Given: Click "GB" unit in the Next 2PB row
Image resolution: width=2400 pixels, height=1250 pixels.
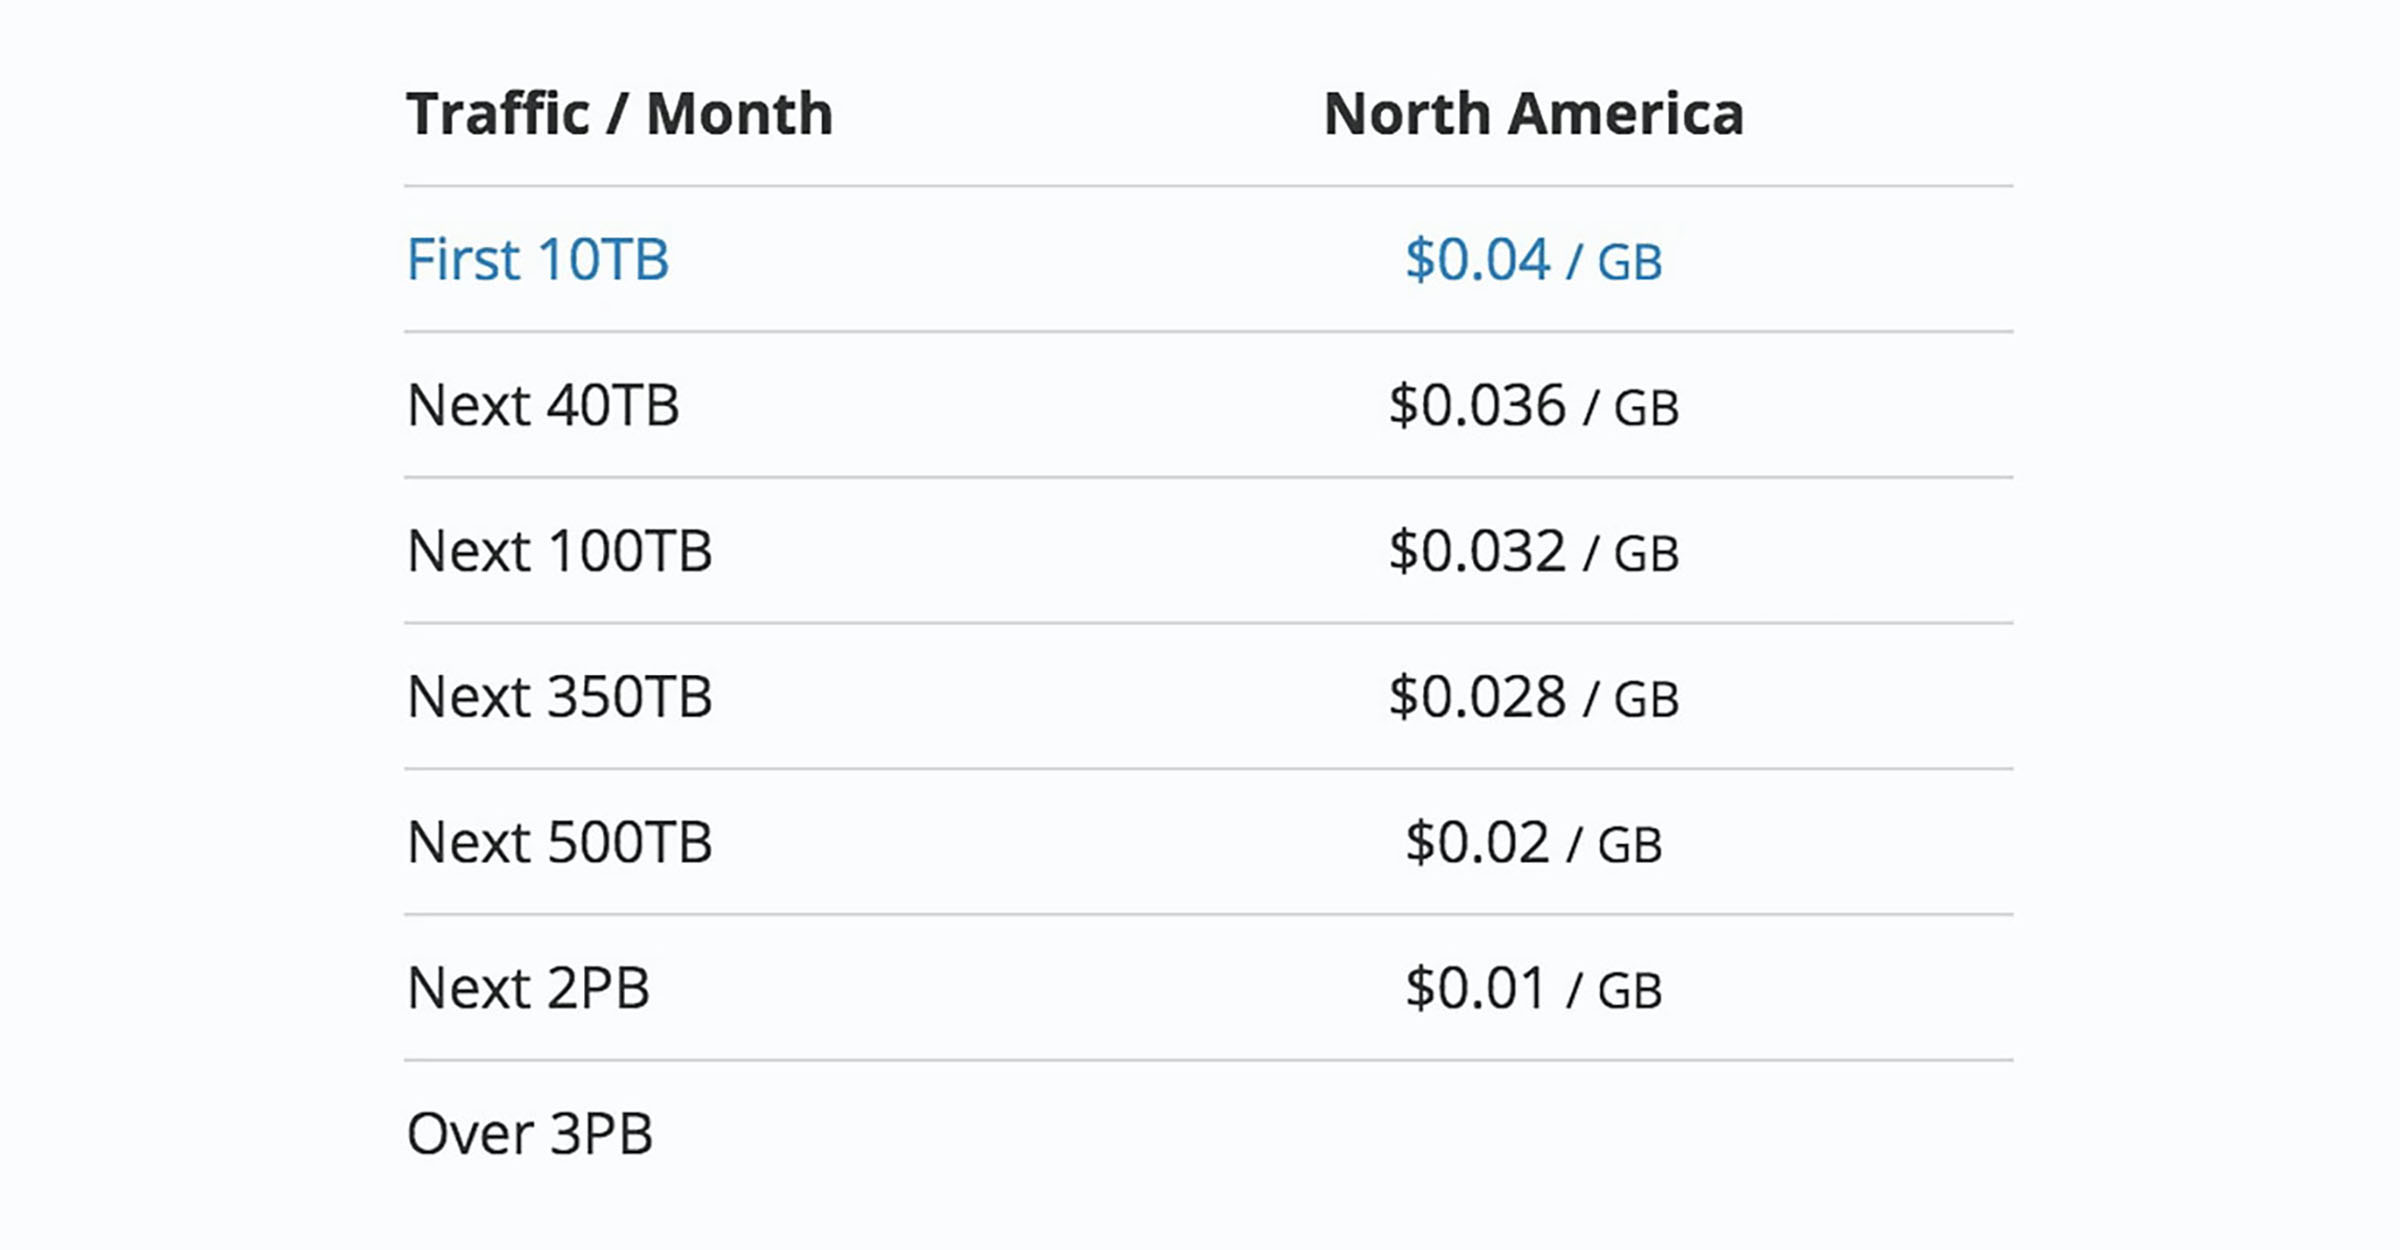Looking at the screenshot, I should (x=1629, y=991).
